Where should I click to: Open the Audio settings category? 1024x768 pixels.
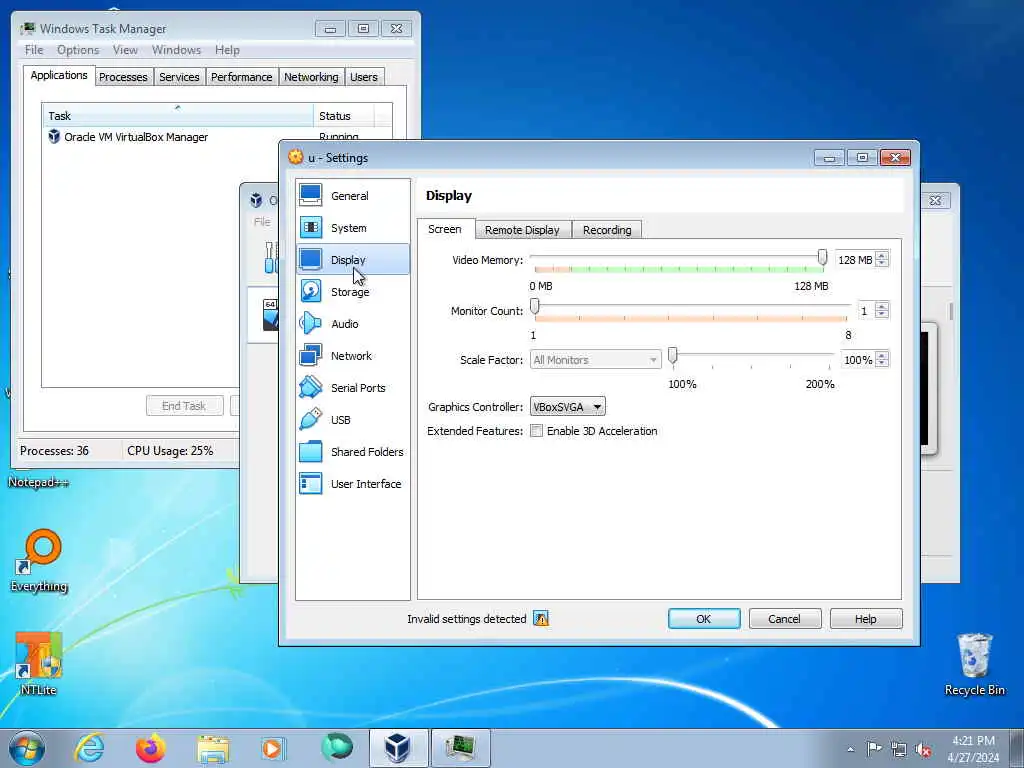353,323
